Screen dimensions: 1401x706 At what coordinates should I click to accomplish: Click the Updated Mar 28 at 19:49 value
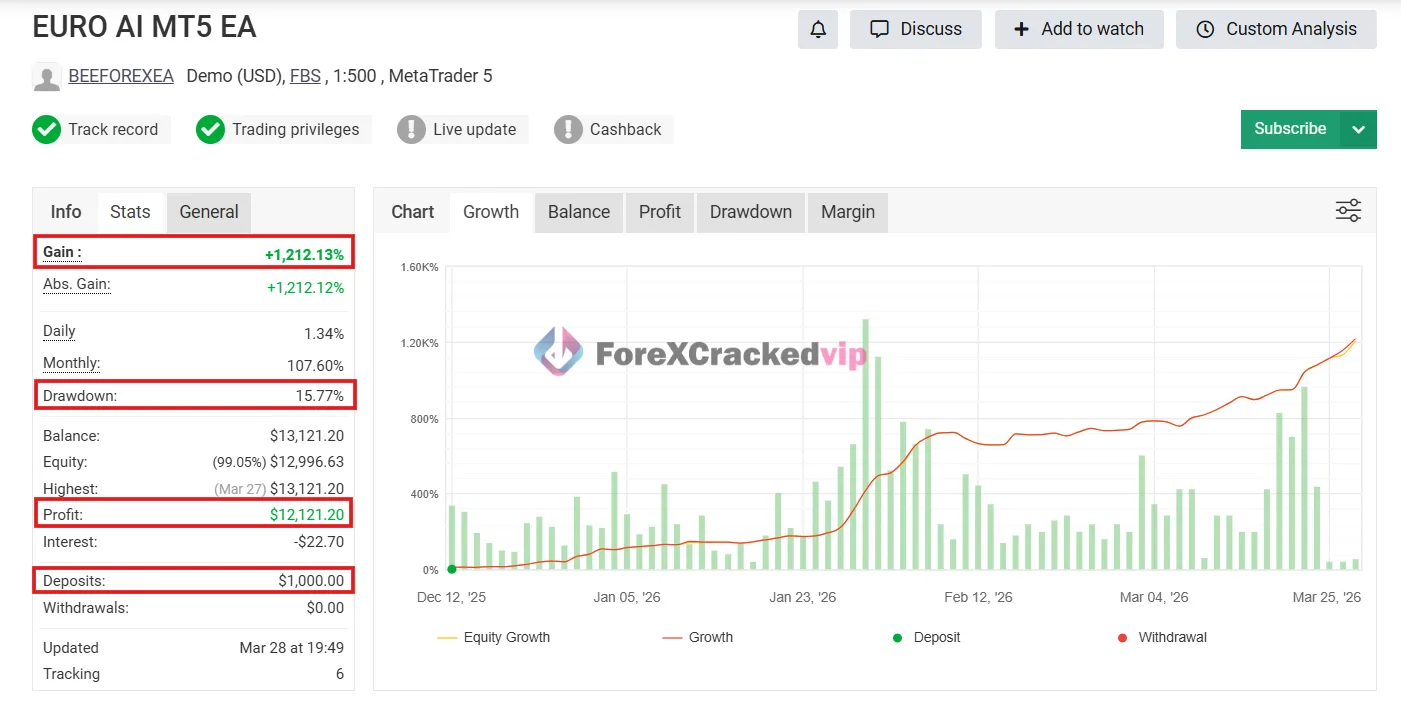[292, 648]
